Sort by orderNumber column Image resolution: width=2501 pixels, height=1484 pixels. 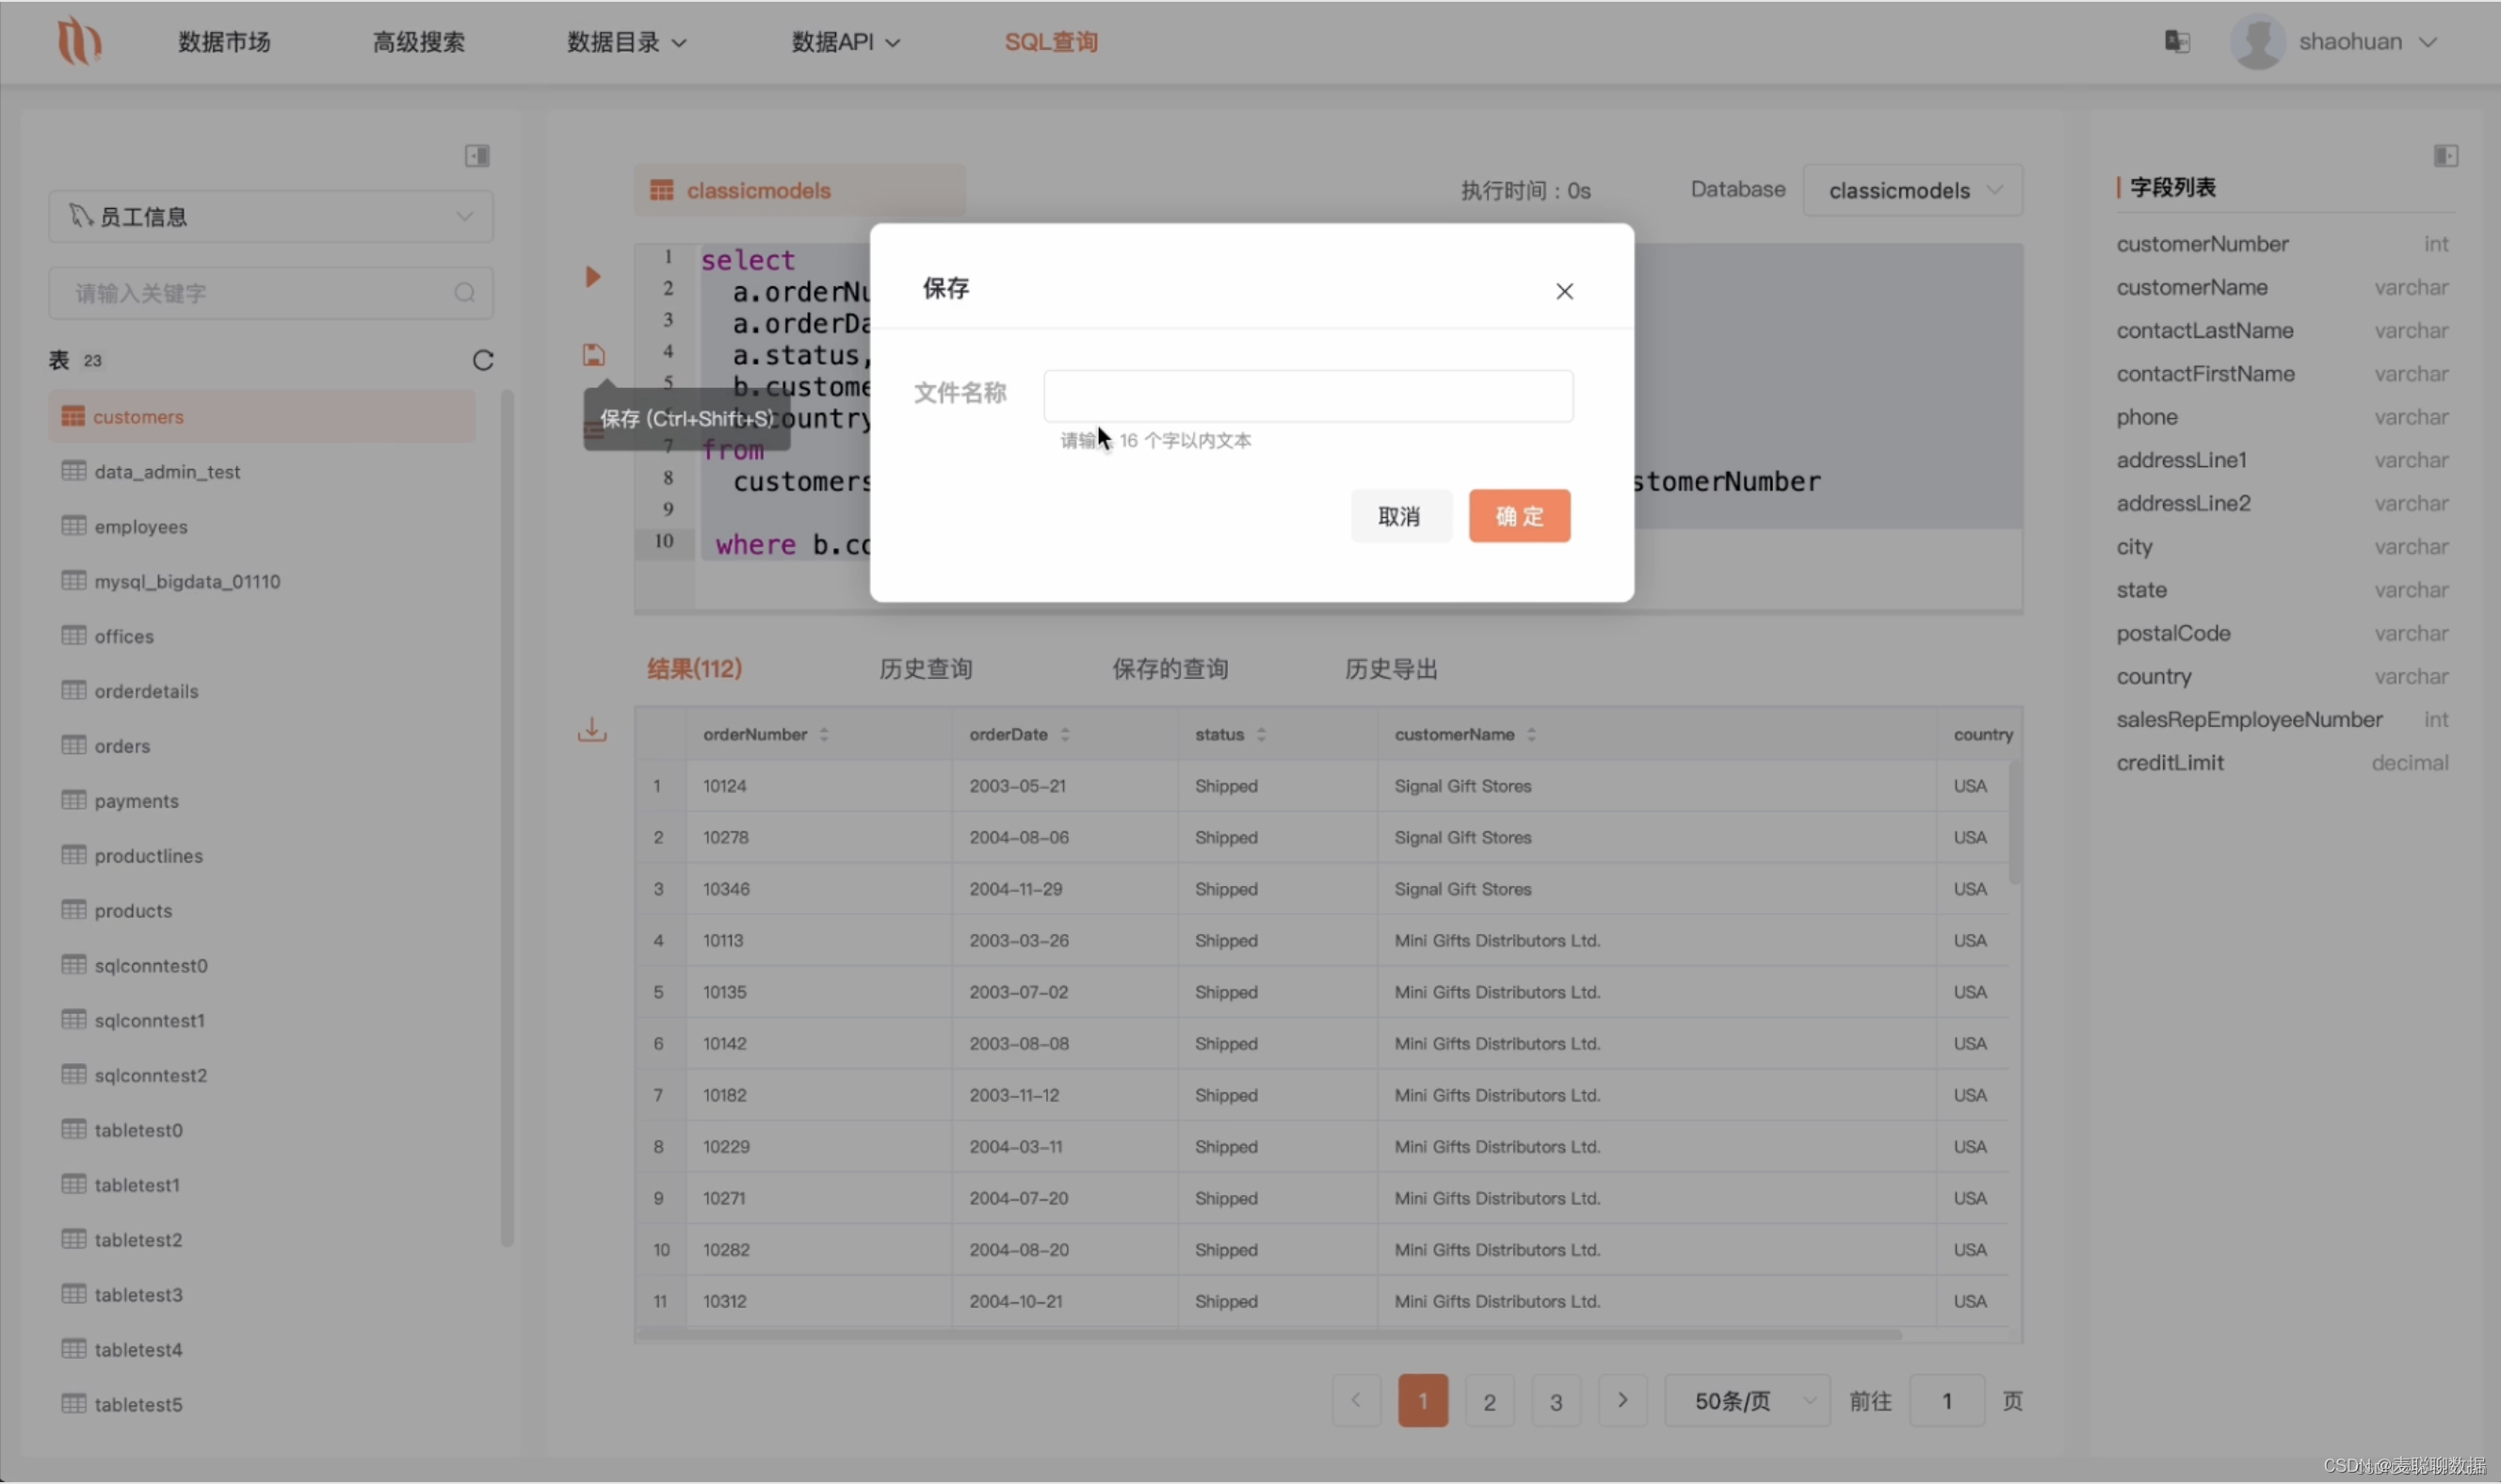[824, 735]
